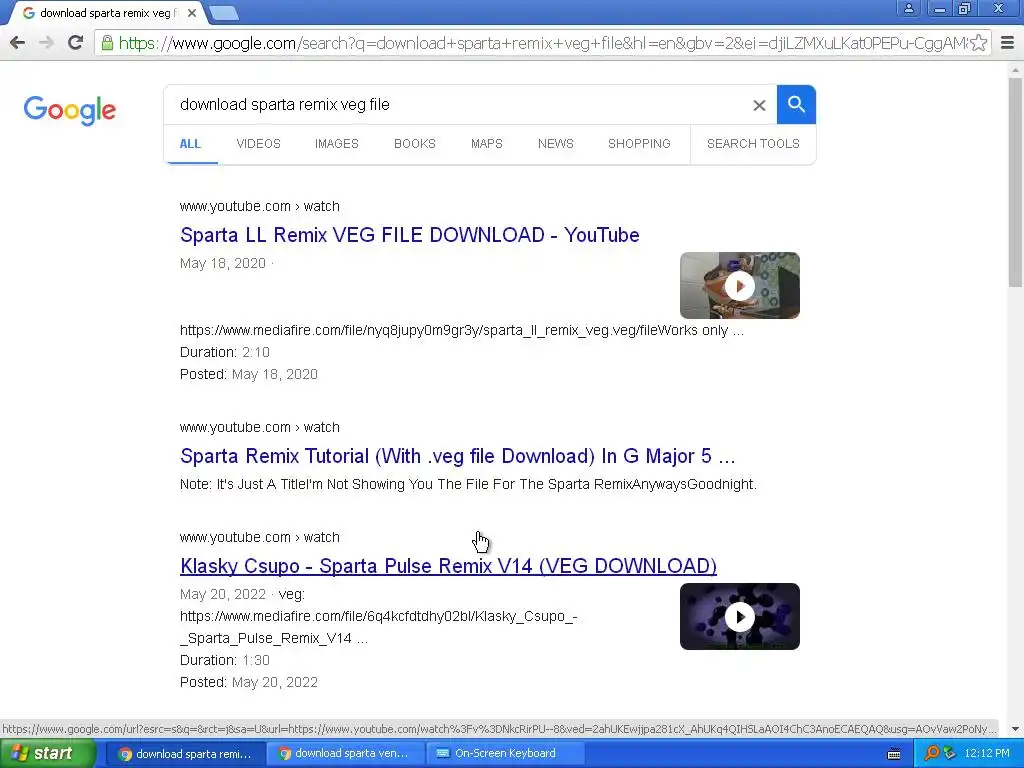Click the 'Posted: May 20, 2022' text

[x=249, y=682]
